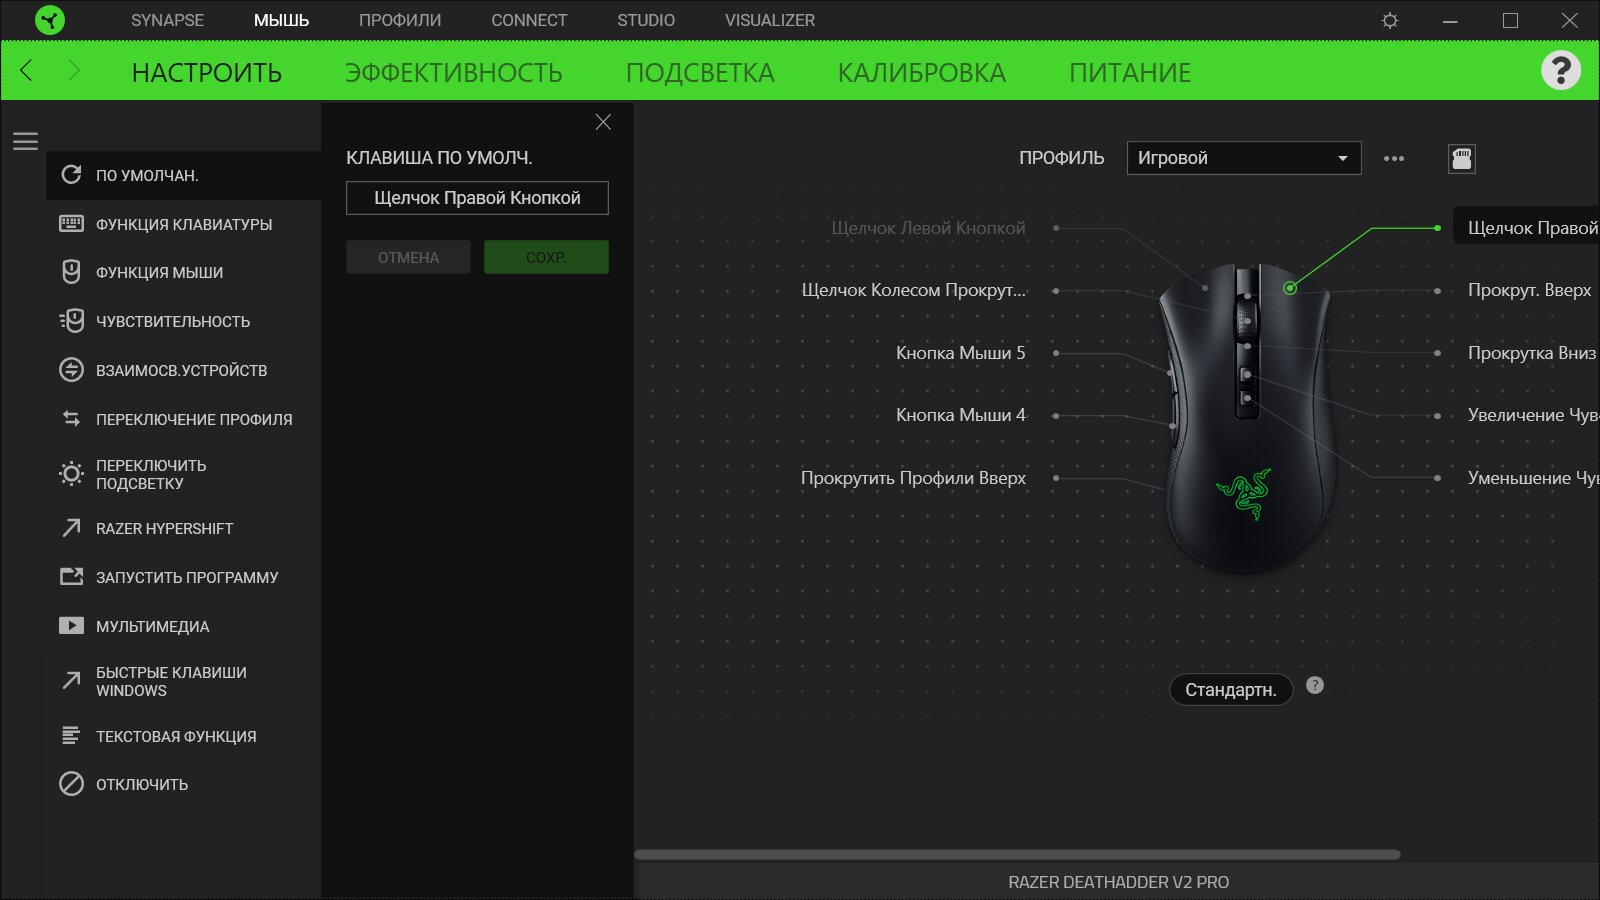
Task: Select the disable (ОТКЛЮЧИТЬ) icon
Action: pyautogui.click(x=71, y=784)
